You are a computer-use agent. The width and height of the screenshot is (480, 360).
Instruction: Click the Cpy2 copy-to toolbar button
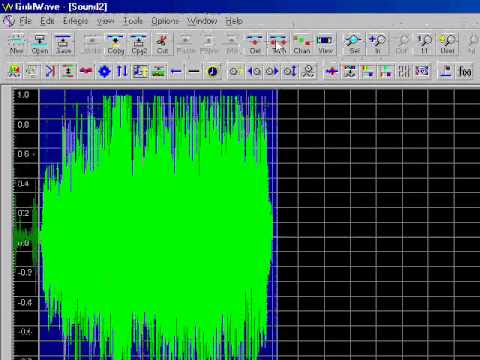pos(139,44)
